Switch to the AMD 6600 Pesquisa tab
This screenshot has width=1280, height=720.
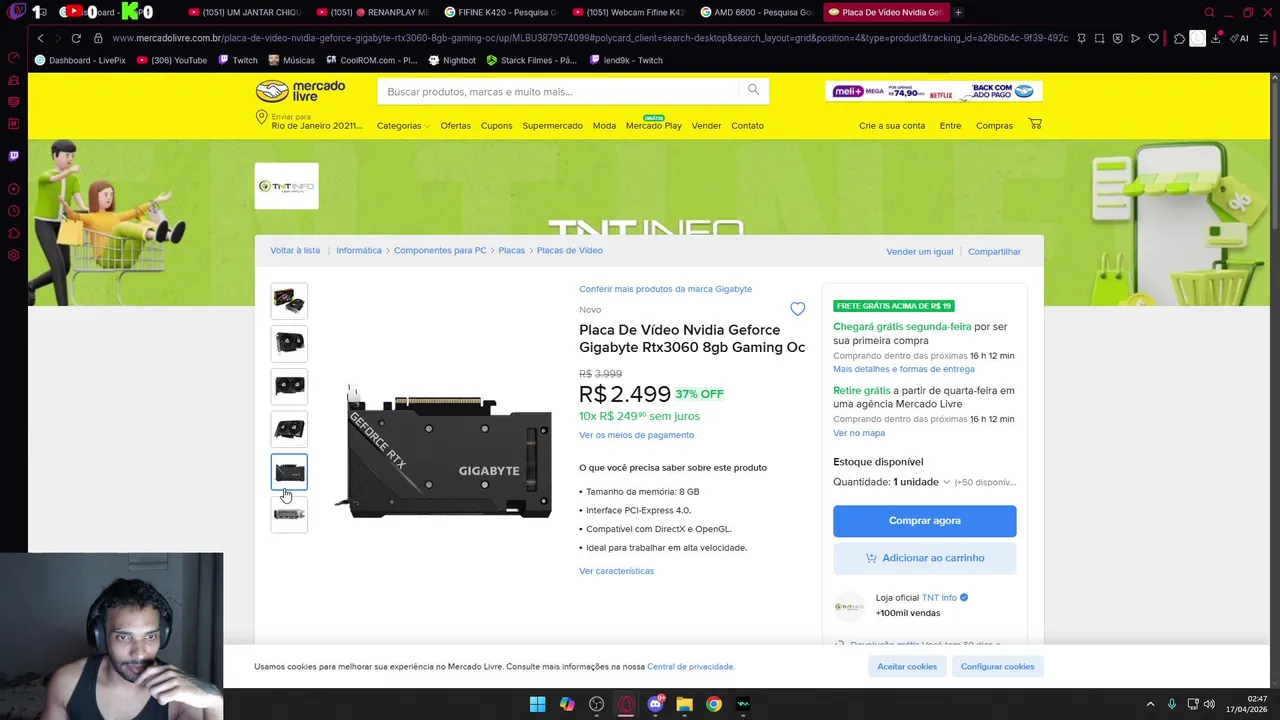(757, 12)
